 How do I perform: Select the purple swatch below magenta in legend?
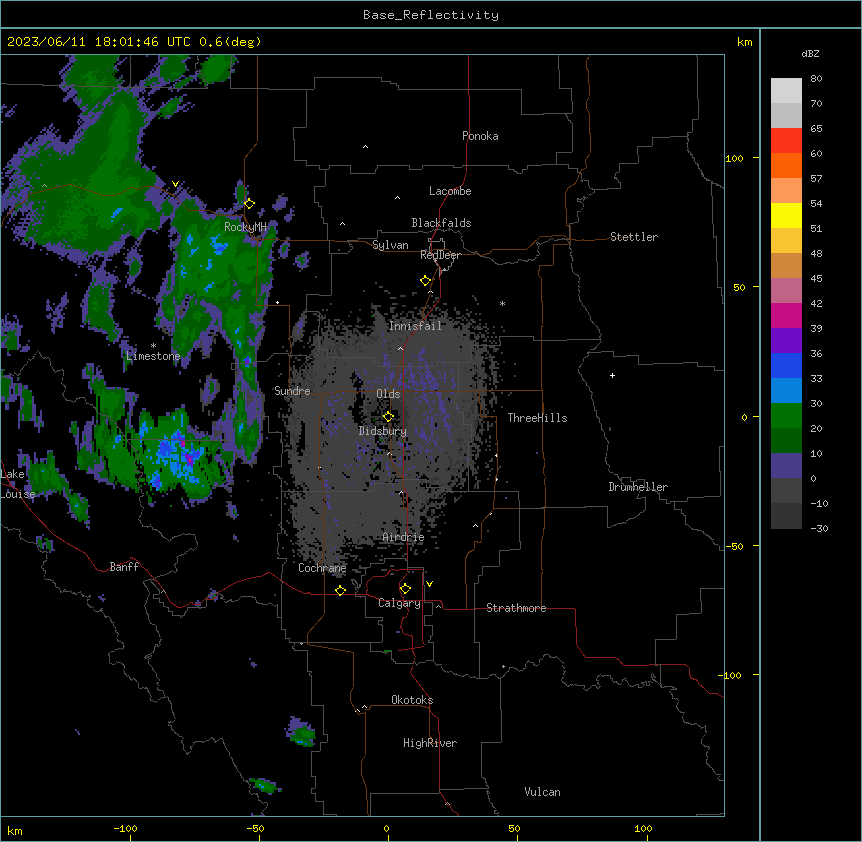(x=786, y=340)
